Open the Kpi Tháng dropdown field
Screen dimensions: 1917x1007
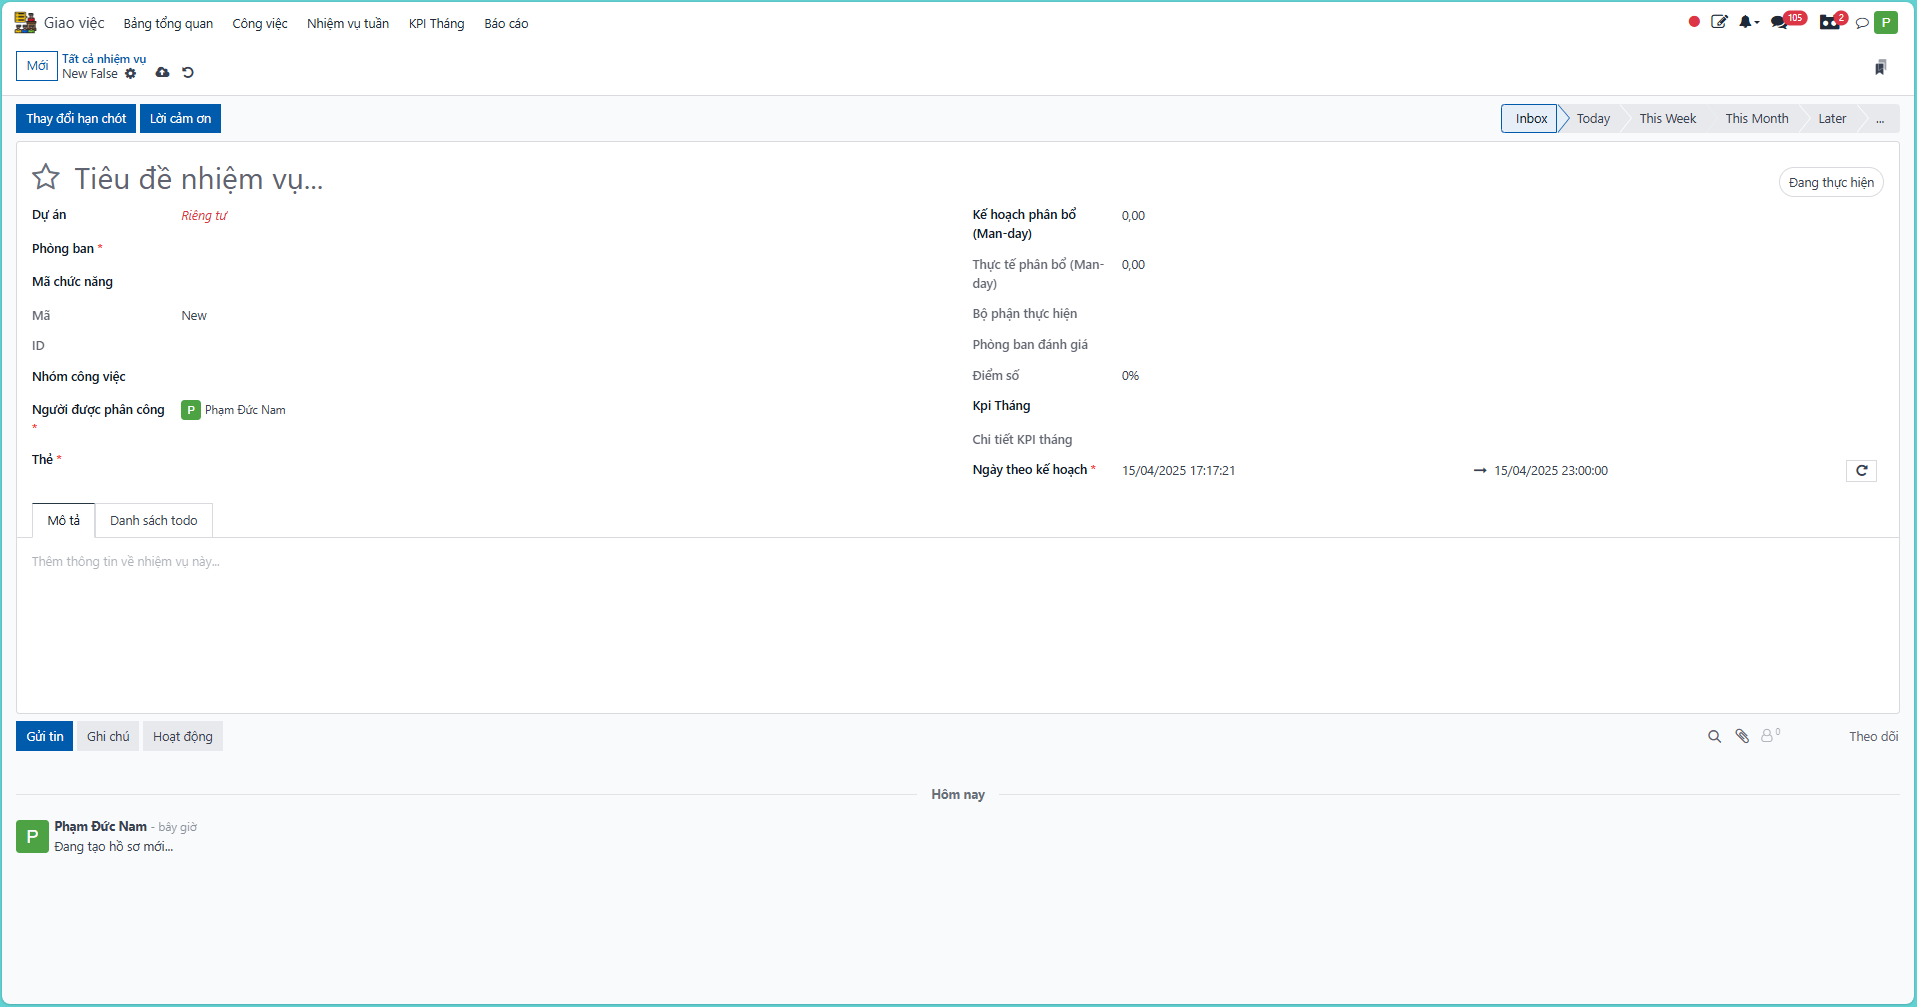pos(1500,406)
